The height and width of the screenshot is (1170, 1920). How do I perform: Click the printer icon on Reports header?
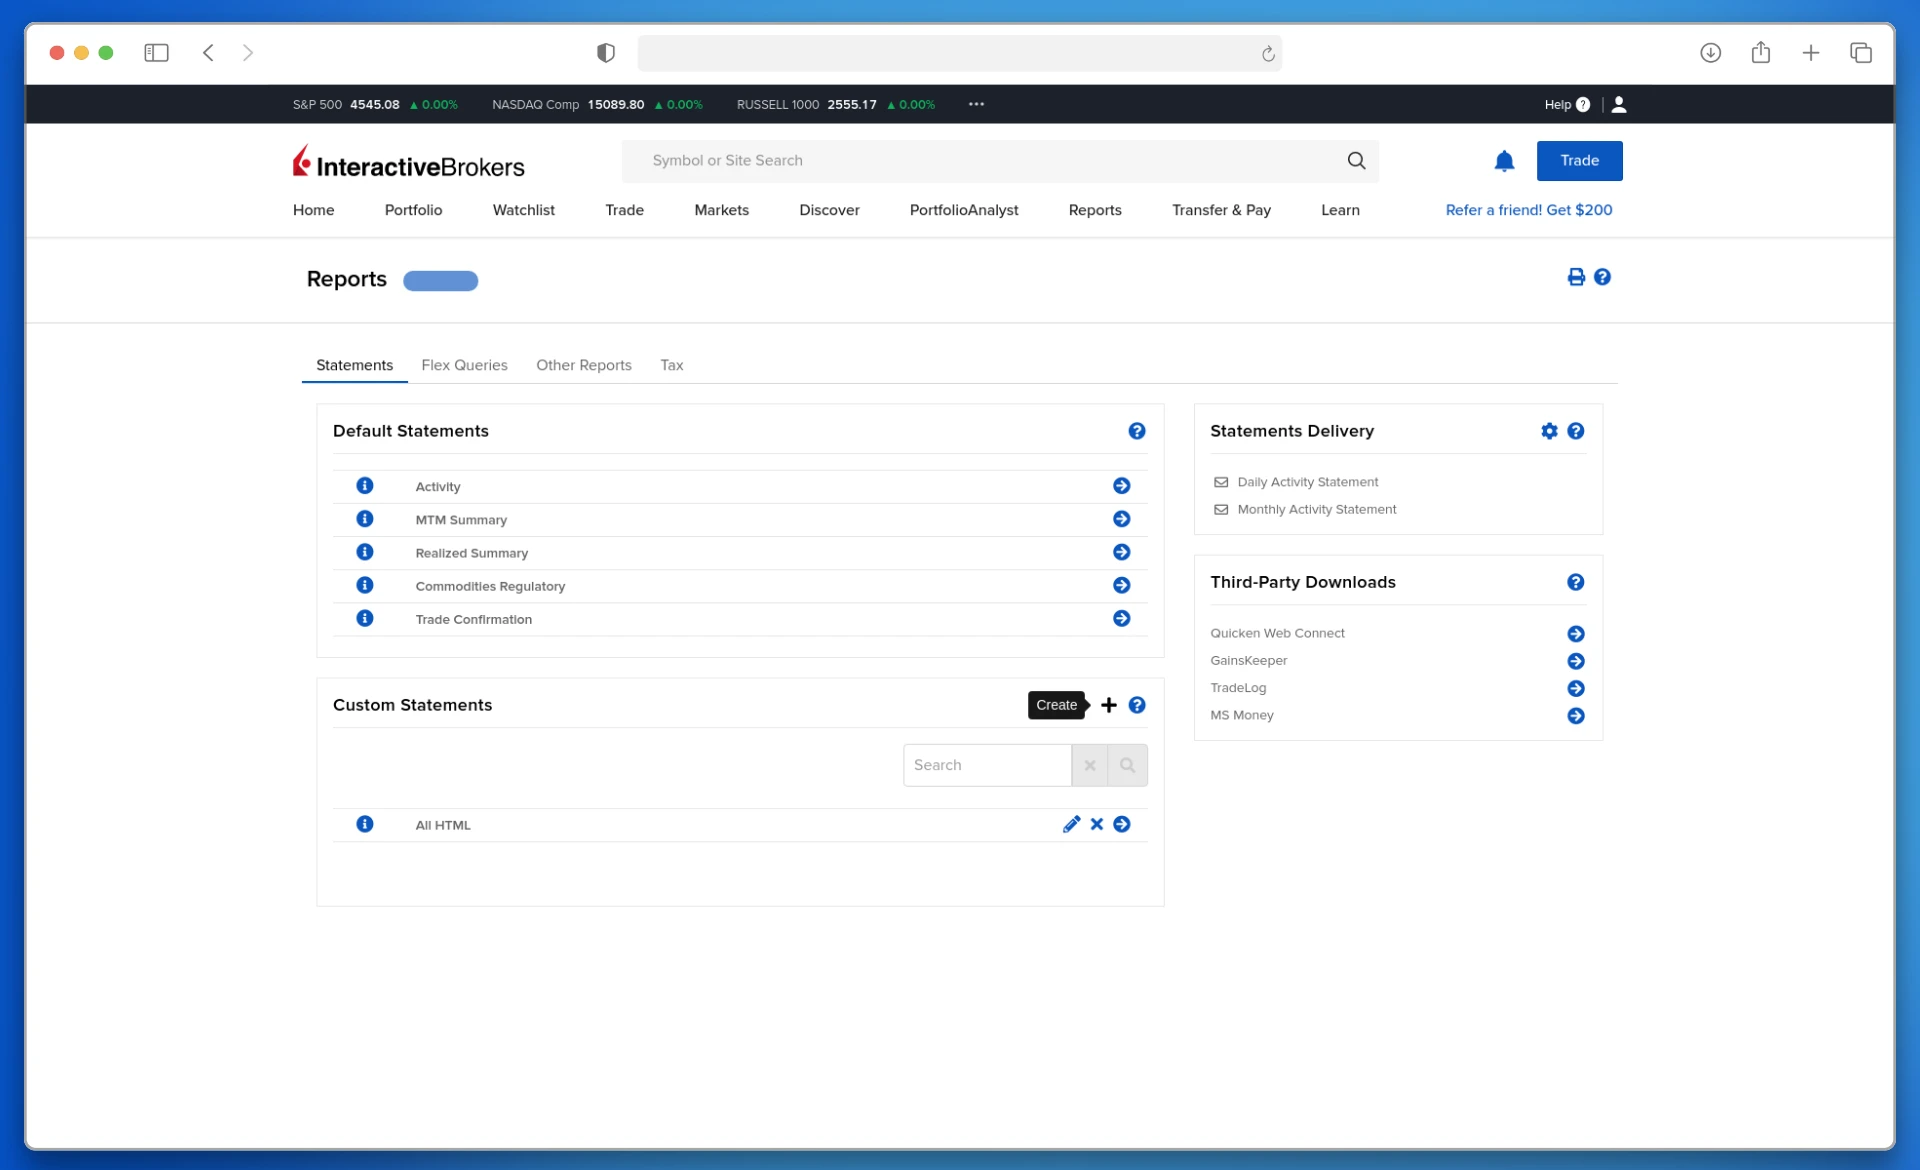(1576, 277)
